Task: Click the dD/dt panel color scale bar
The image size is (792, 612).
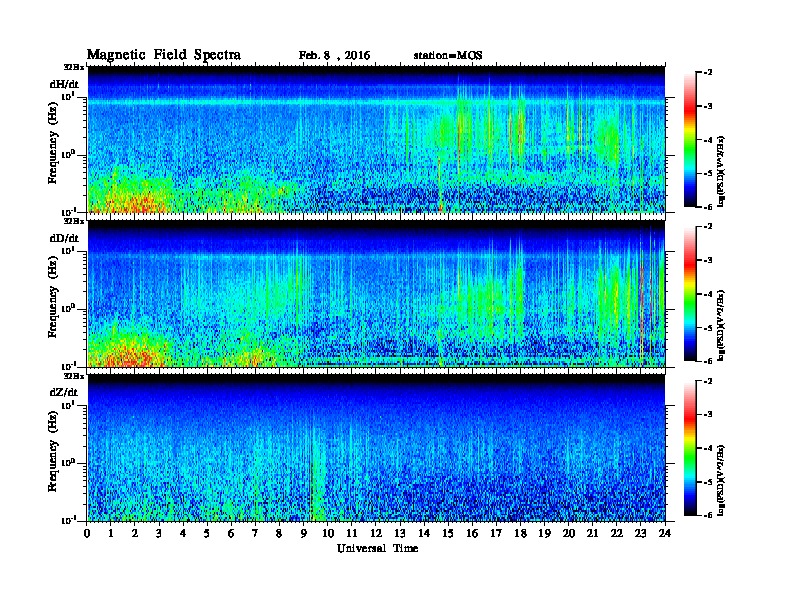Action: 690,293
